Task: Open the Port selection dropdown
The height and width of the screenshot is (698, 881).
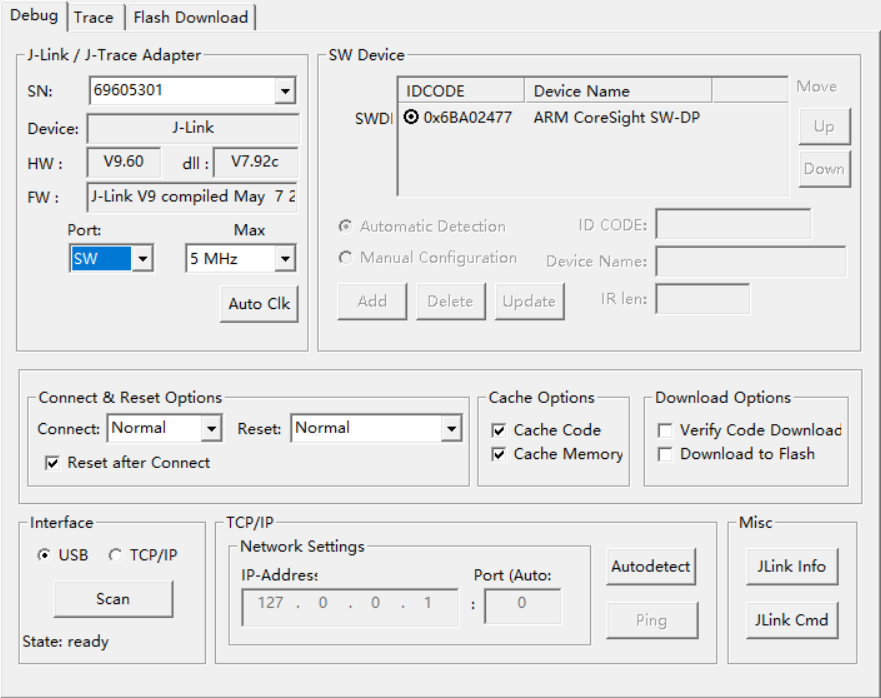Action: tap(143, 259)
